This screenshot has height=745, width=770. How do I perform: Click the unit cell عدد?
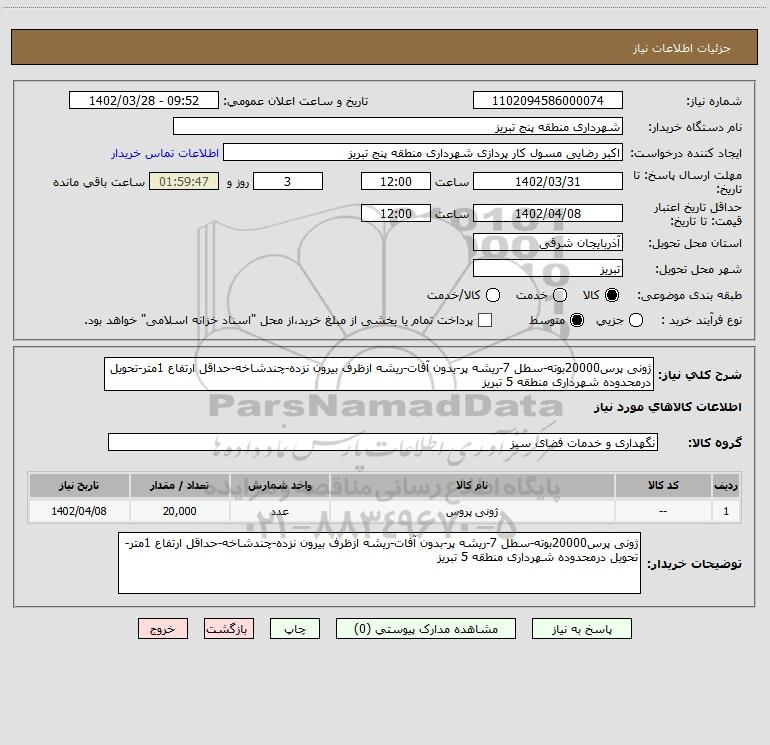pos(280,512)
